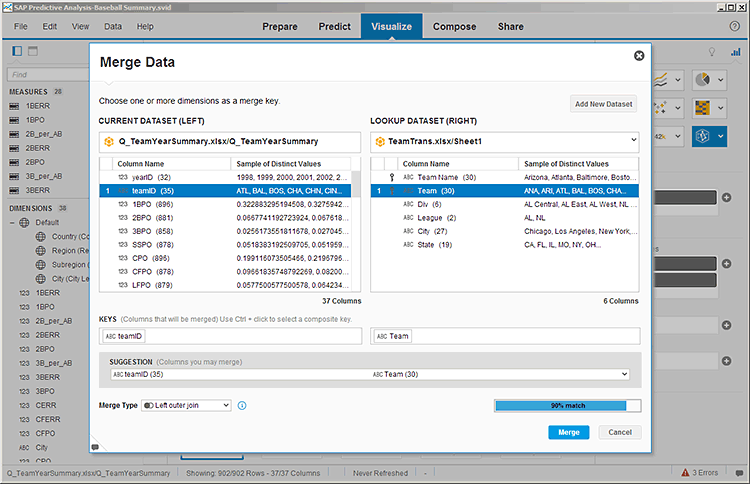Click the 1BERR measure ruler icon

point(14,106)
